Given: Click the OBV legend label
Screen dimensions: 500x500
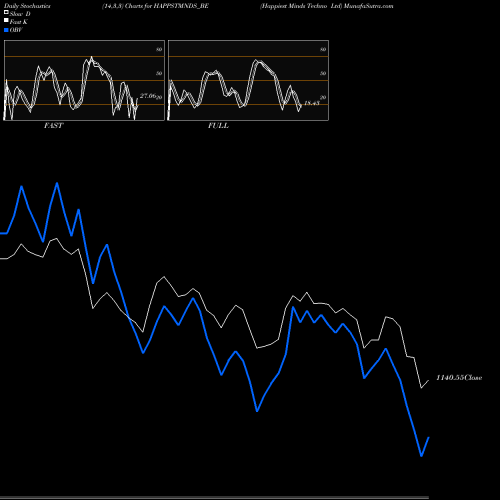Looking at the screenshot, I should click(x=16, y=30).
